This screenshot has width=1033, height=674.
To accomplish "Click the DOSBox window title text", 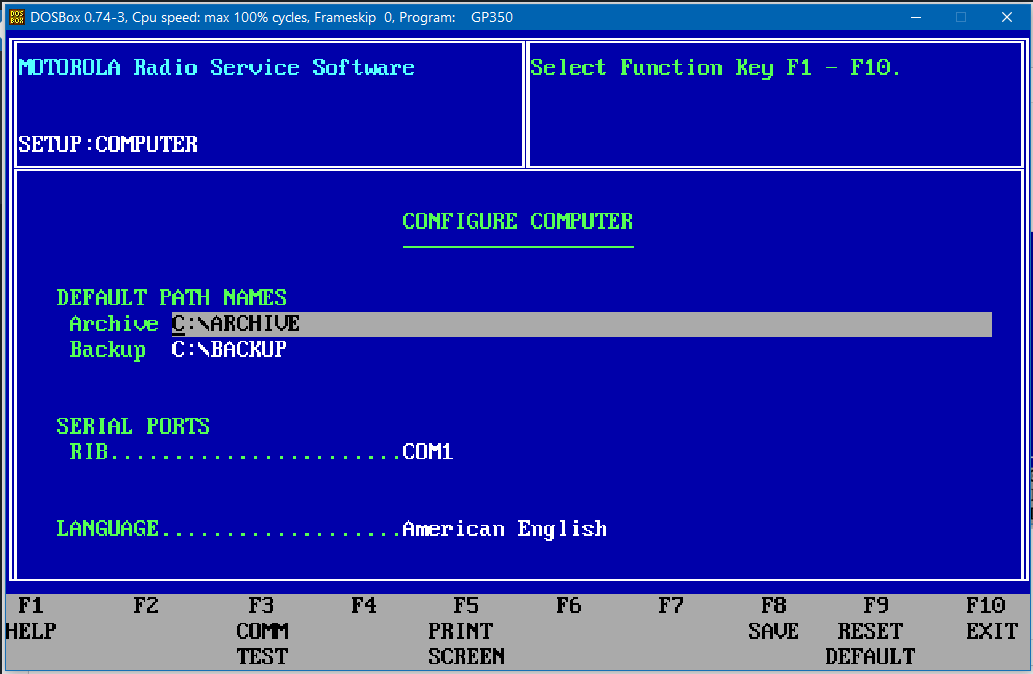I will pyautogui.click(x=271, y=17).
